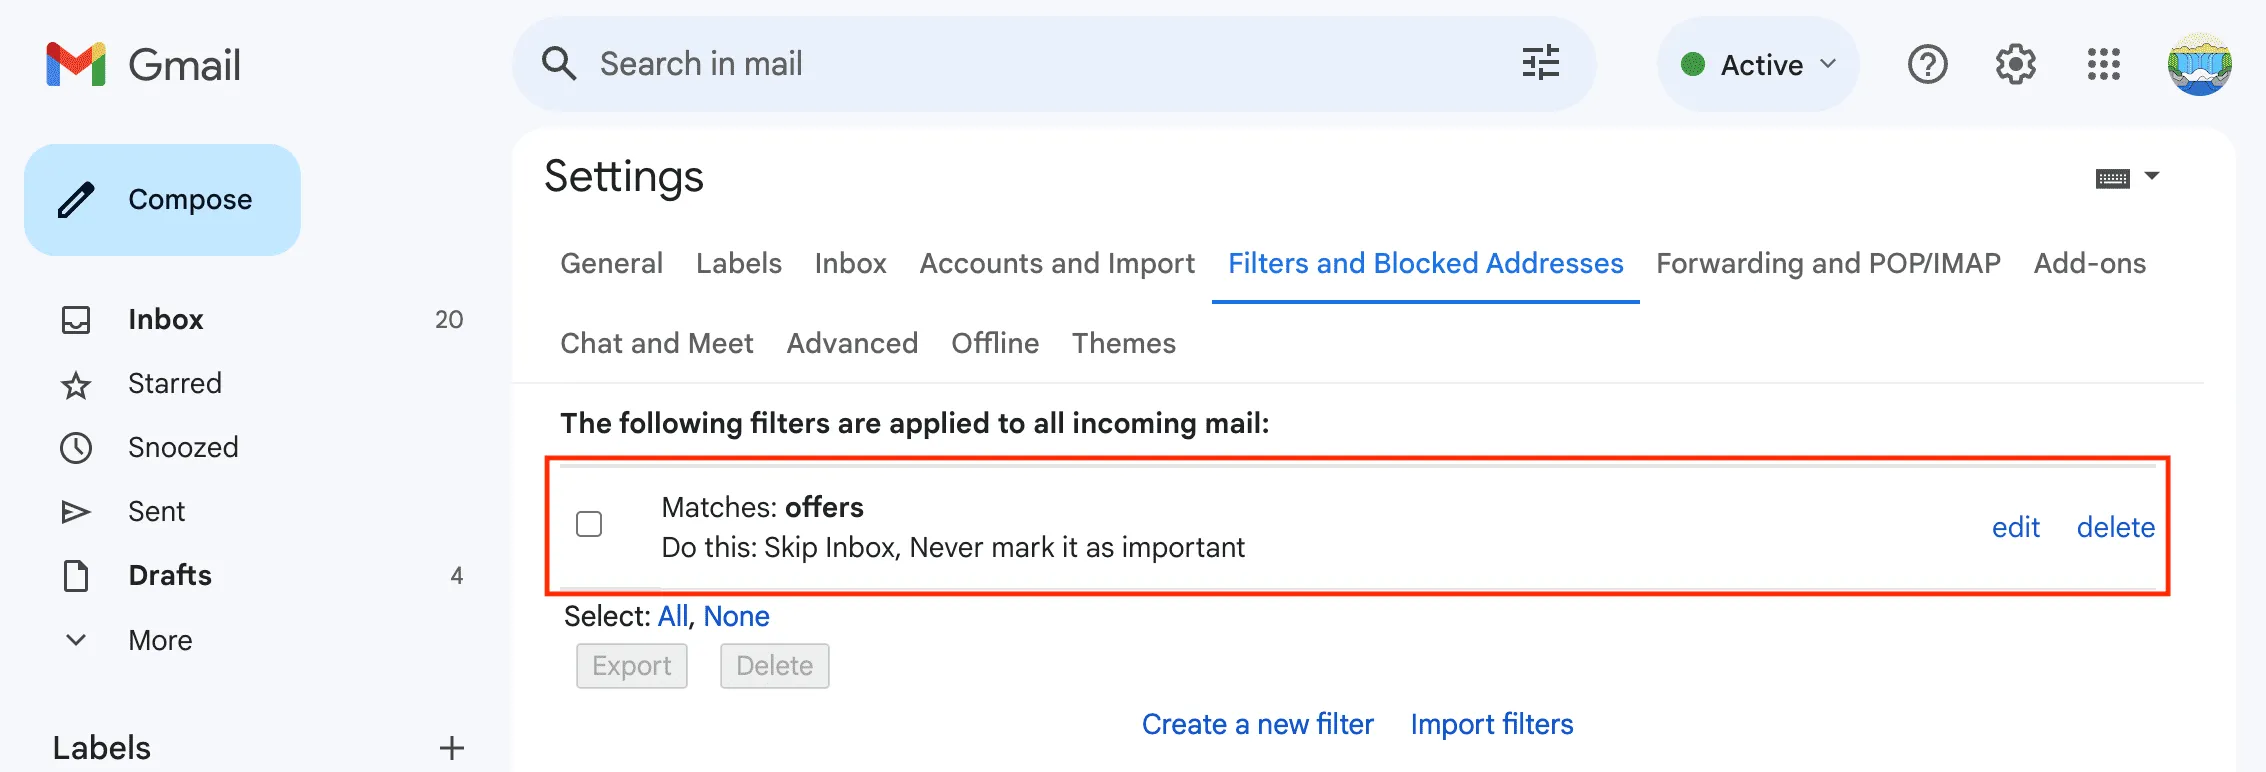Open the account profile avatar
This screenshot has width=2266, height=772.
click(x=2199, y=65)
